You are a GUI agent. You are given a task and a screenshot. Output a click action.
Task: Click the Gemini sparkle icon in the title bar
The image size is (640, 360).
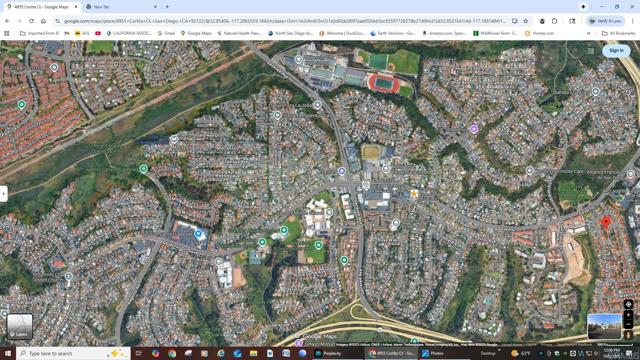pos(583,7)
